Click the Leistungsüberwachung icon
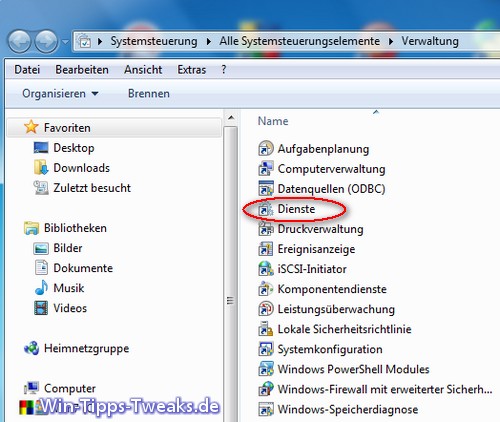 pyautogui.click(x=266, y=309)
